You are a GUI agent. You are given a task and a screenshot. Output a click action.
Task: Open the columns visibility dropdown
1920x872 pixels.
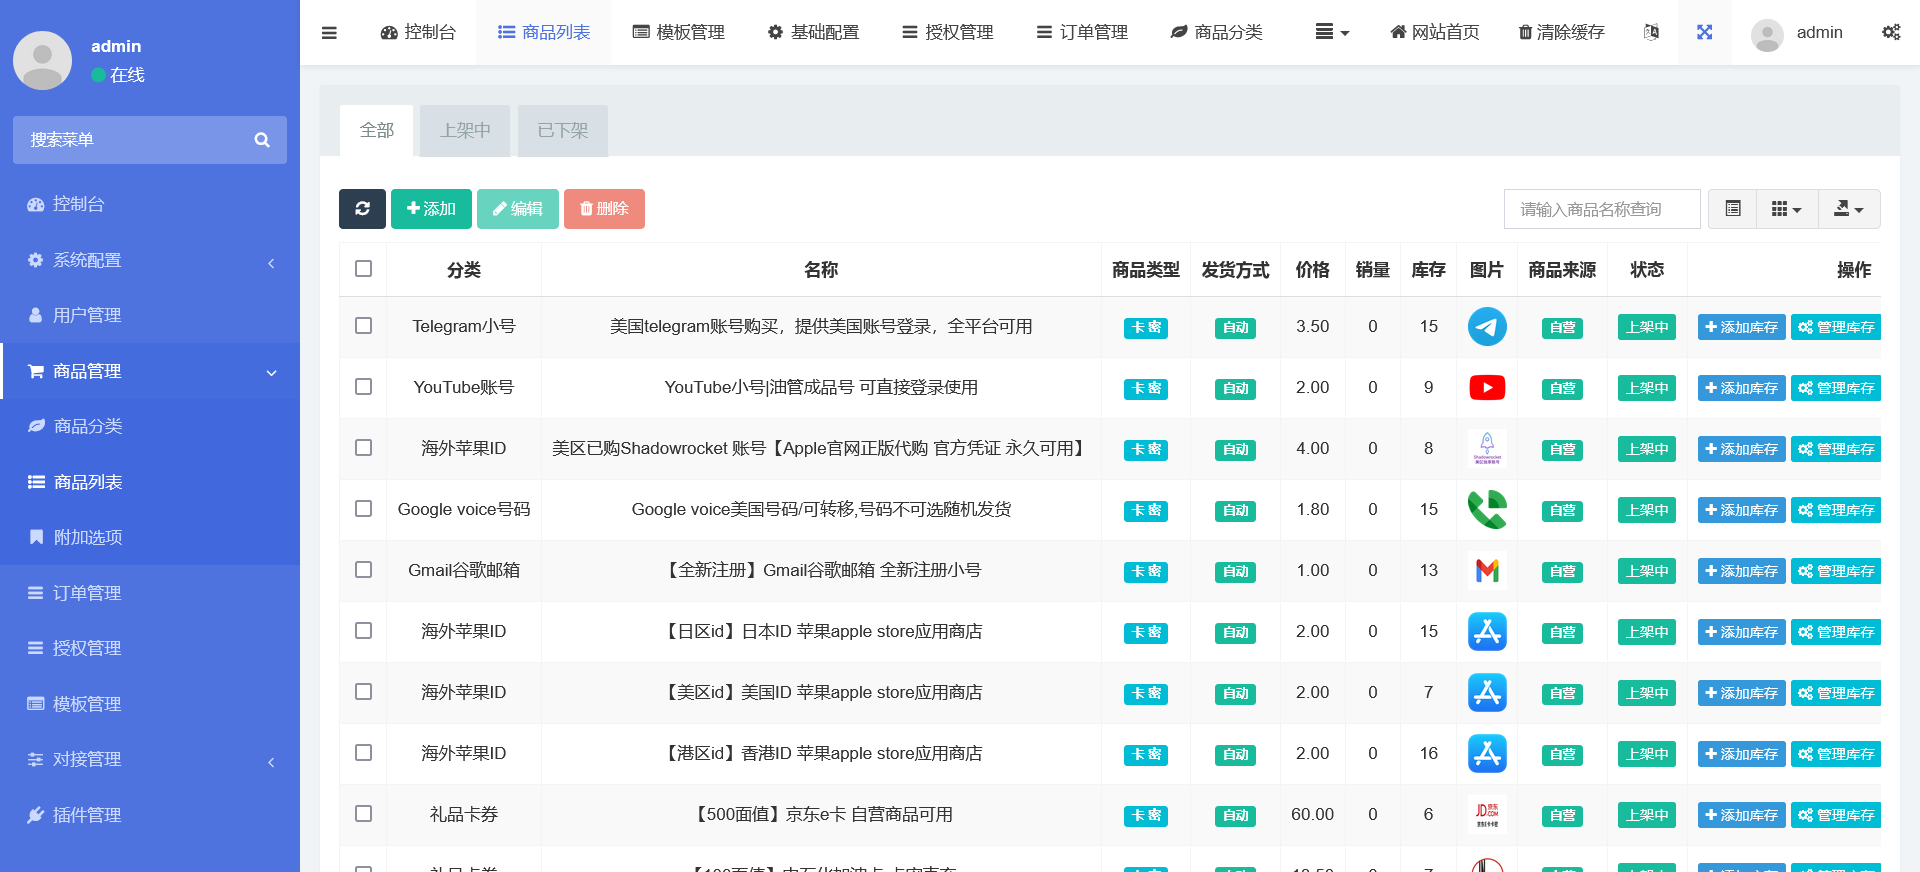1786,209
